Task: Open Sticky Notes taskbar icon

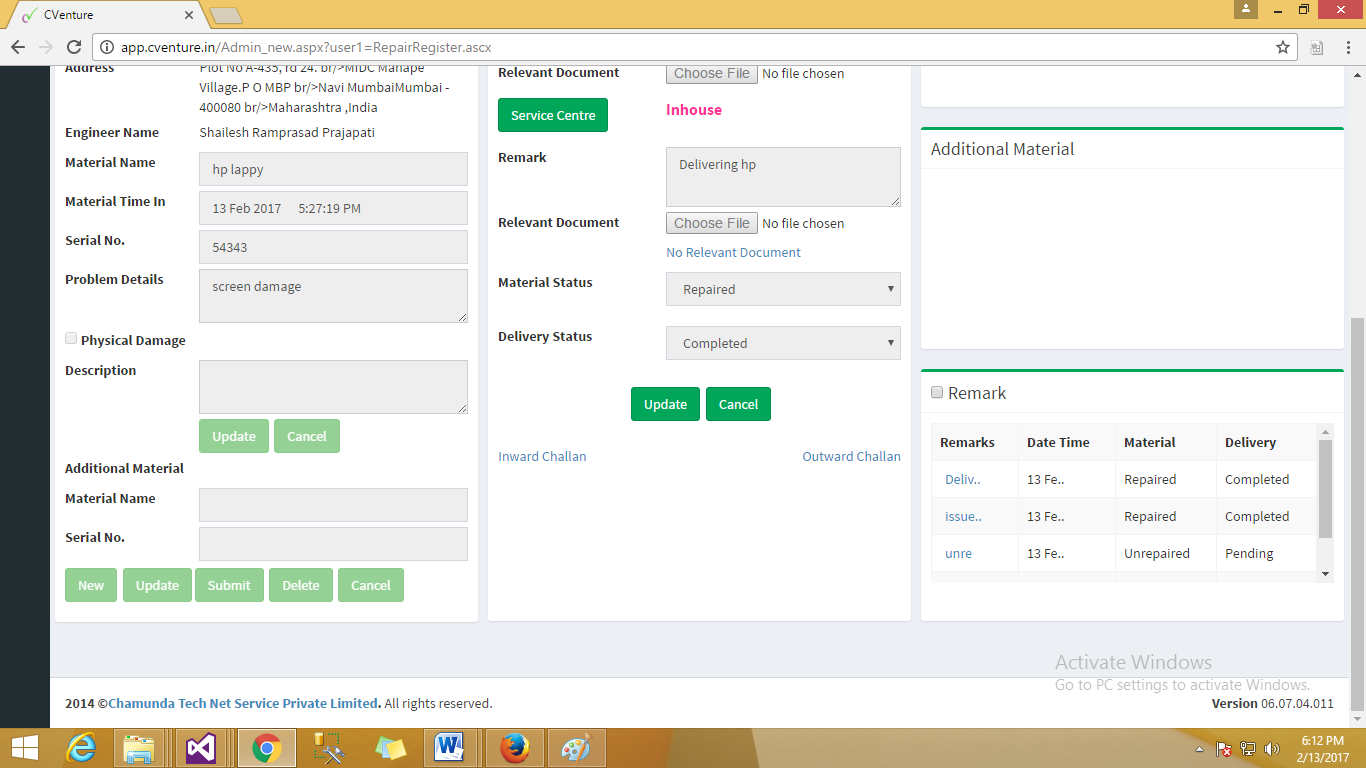Action: click(390, 748)
